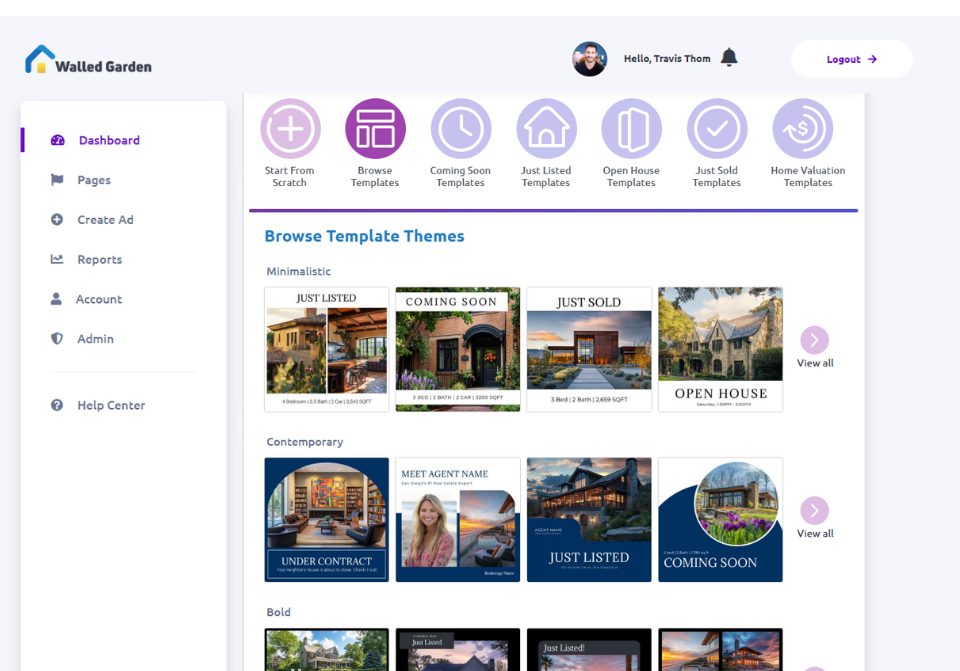Select the Under Contract contemporary template
The height and width of the screenshot is (671, 960).
[326, 519]
